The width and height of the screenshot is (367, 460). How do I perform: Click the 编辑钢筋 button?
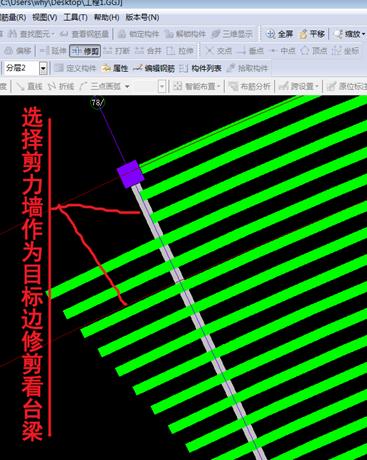coord(154,68)
